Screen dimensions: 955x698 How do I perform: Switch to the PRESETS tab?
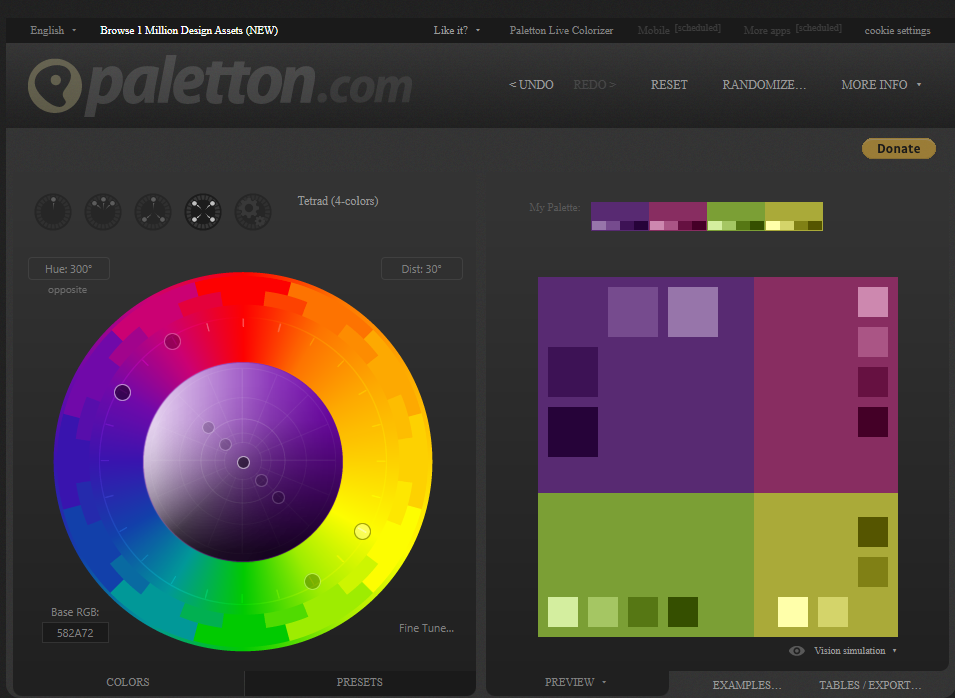359,683
